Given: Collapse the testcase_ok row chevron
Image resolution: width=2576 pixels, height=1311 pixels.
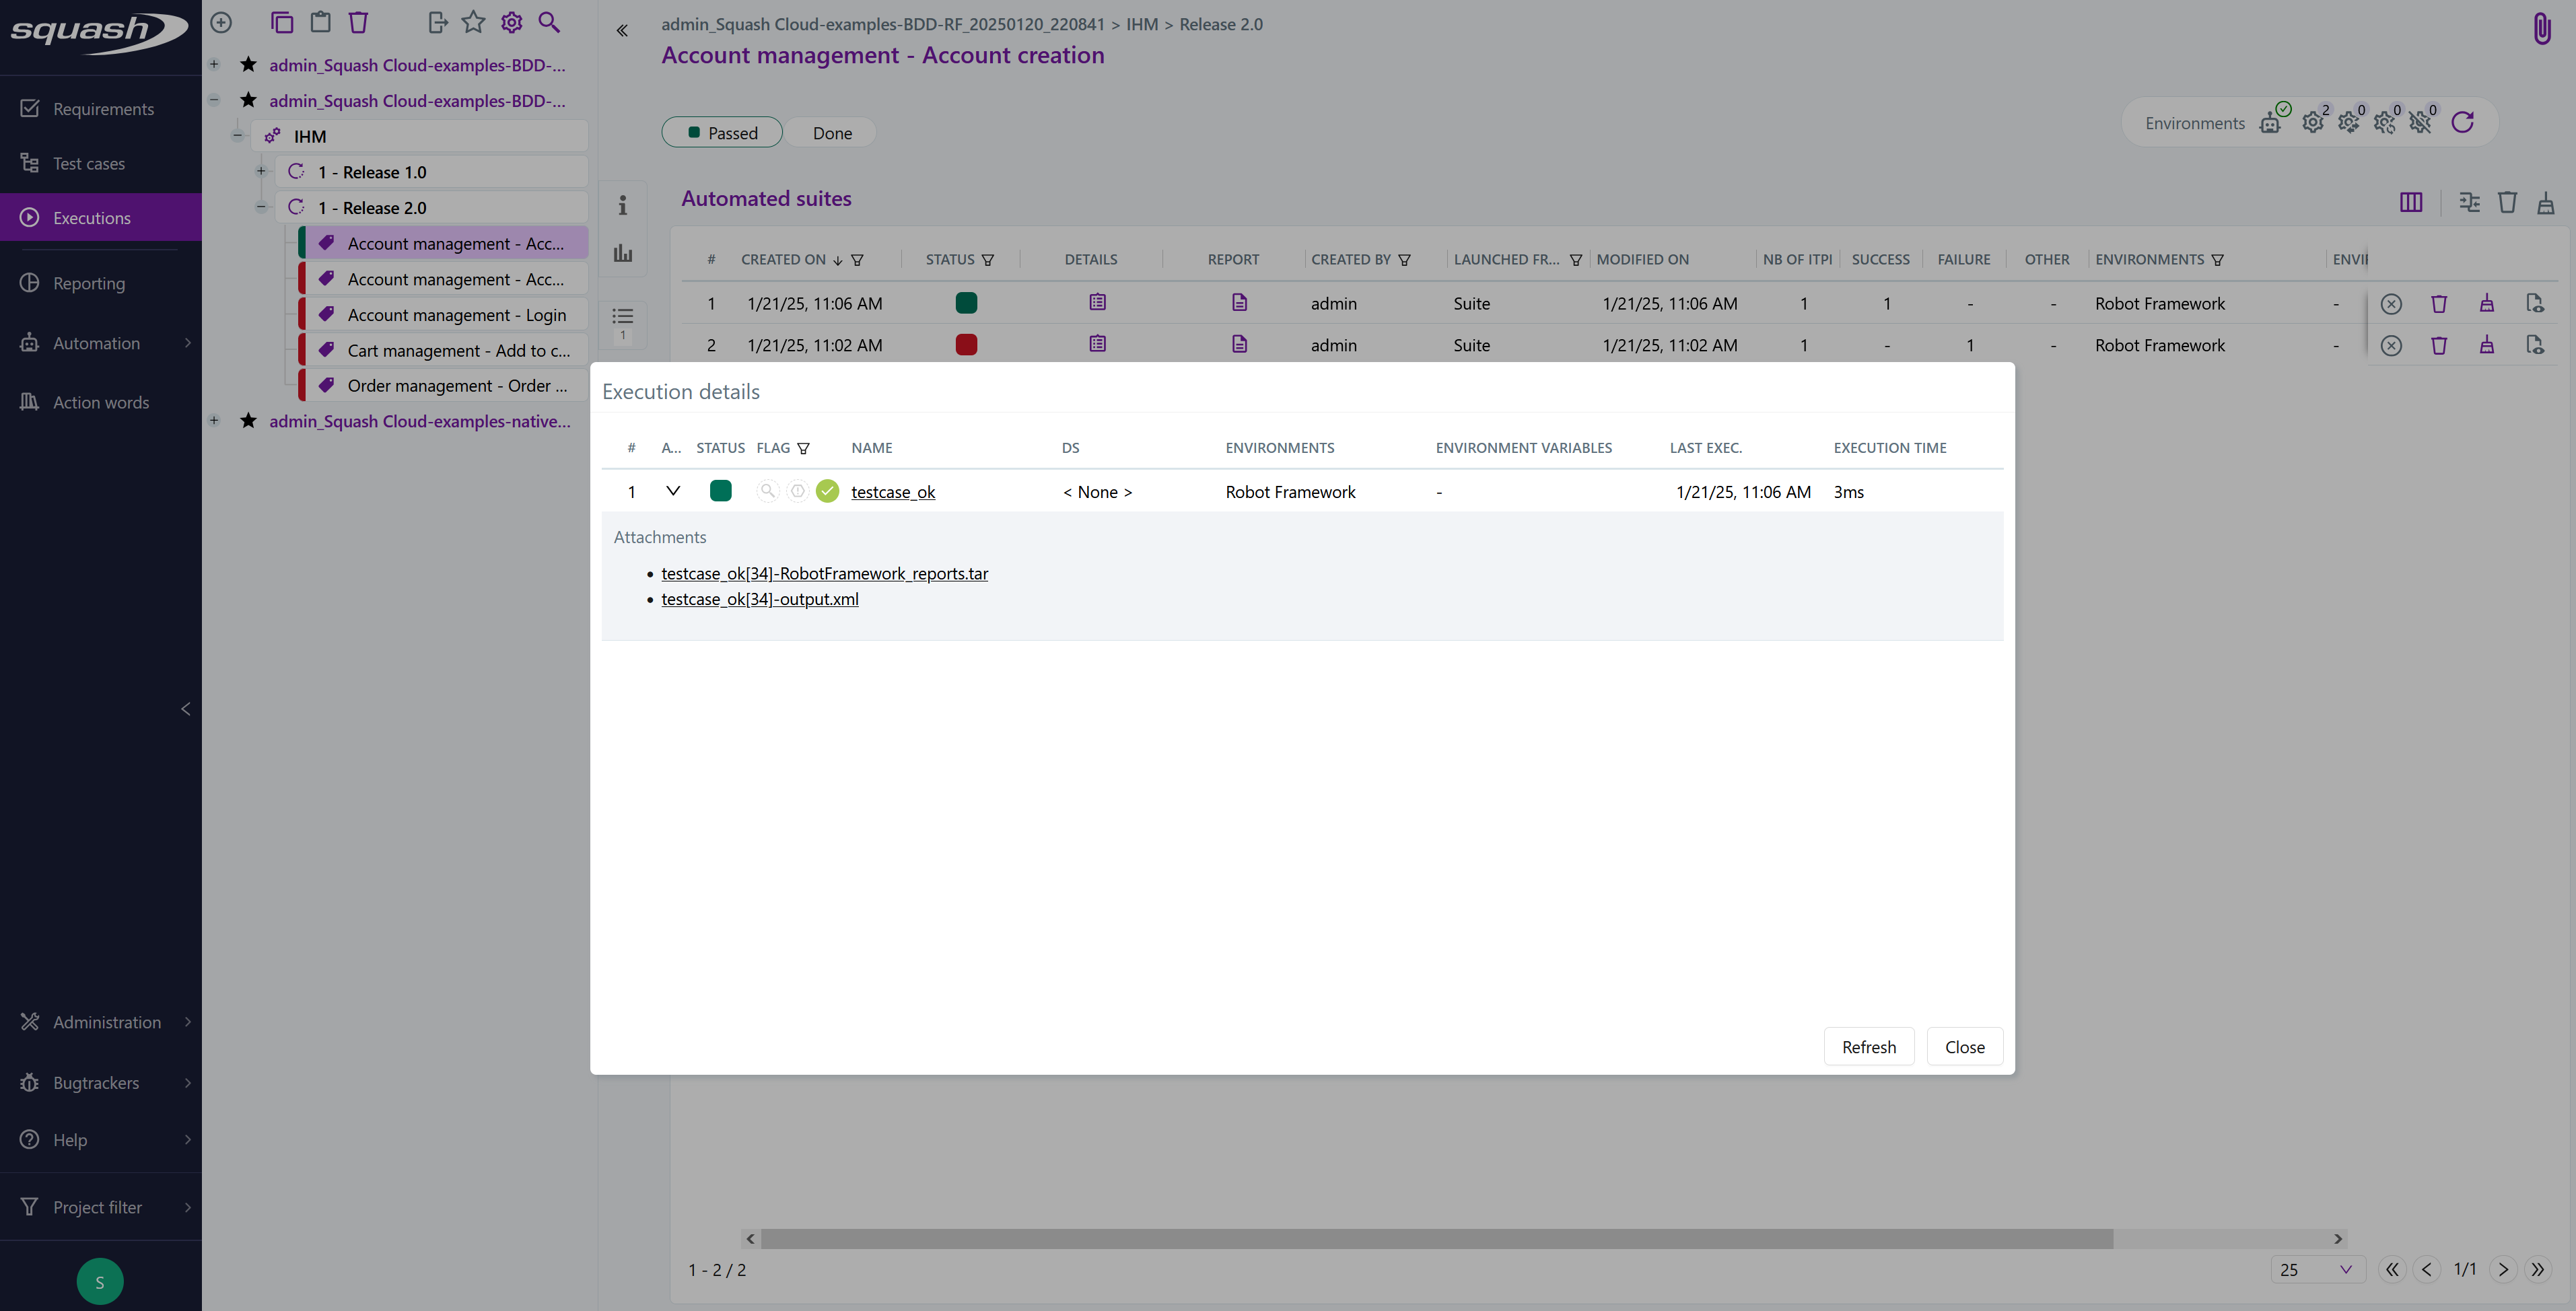Looking at the screenshot, I should point(673,491).
